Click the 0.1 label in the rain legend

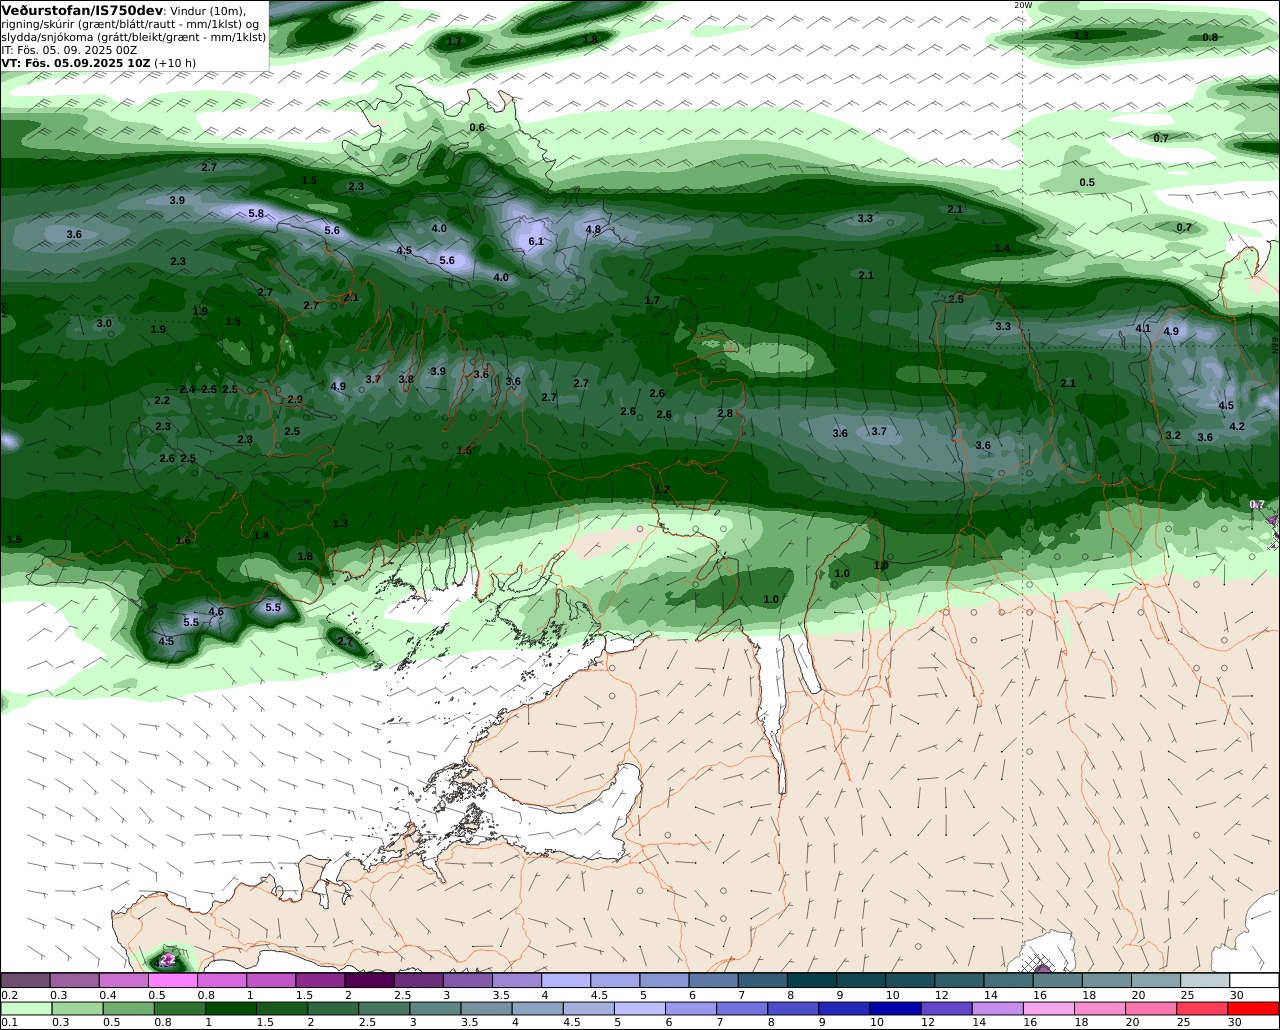click(9, 1023)
